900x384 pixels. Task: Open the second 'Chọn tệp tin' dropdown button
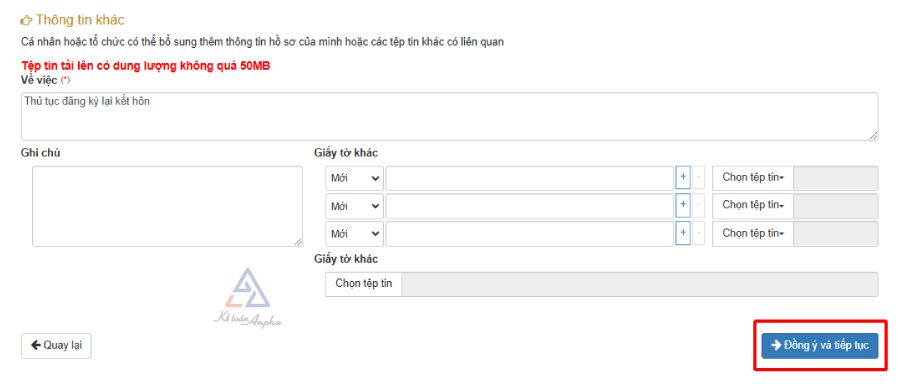tap(753, 205)
